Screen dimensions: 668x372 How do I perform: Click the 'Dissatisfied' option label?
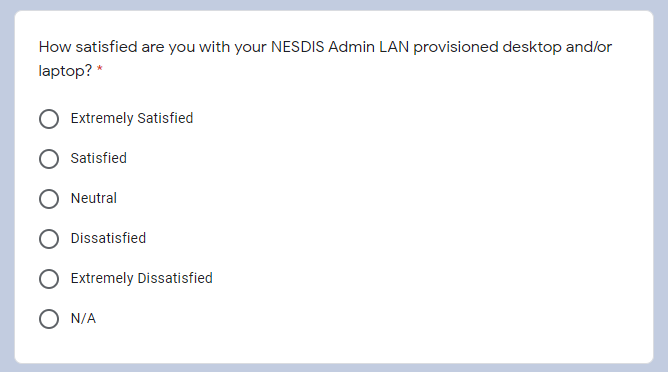pos(108,238)
